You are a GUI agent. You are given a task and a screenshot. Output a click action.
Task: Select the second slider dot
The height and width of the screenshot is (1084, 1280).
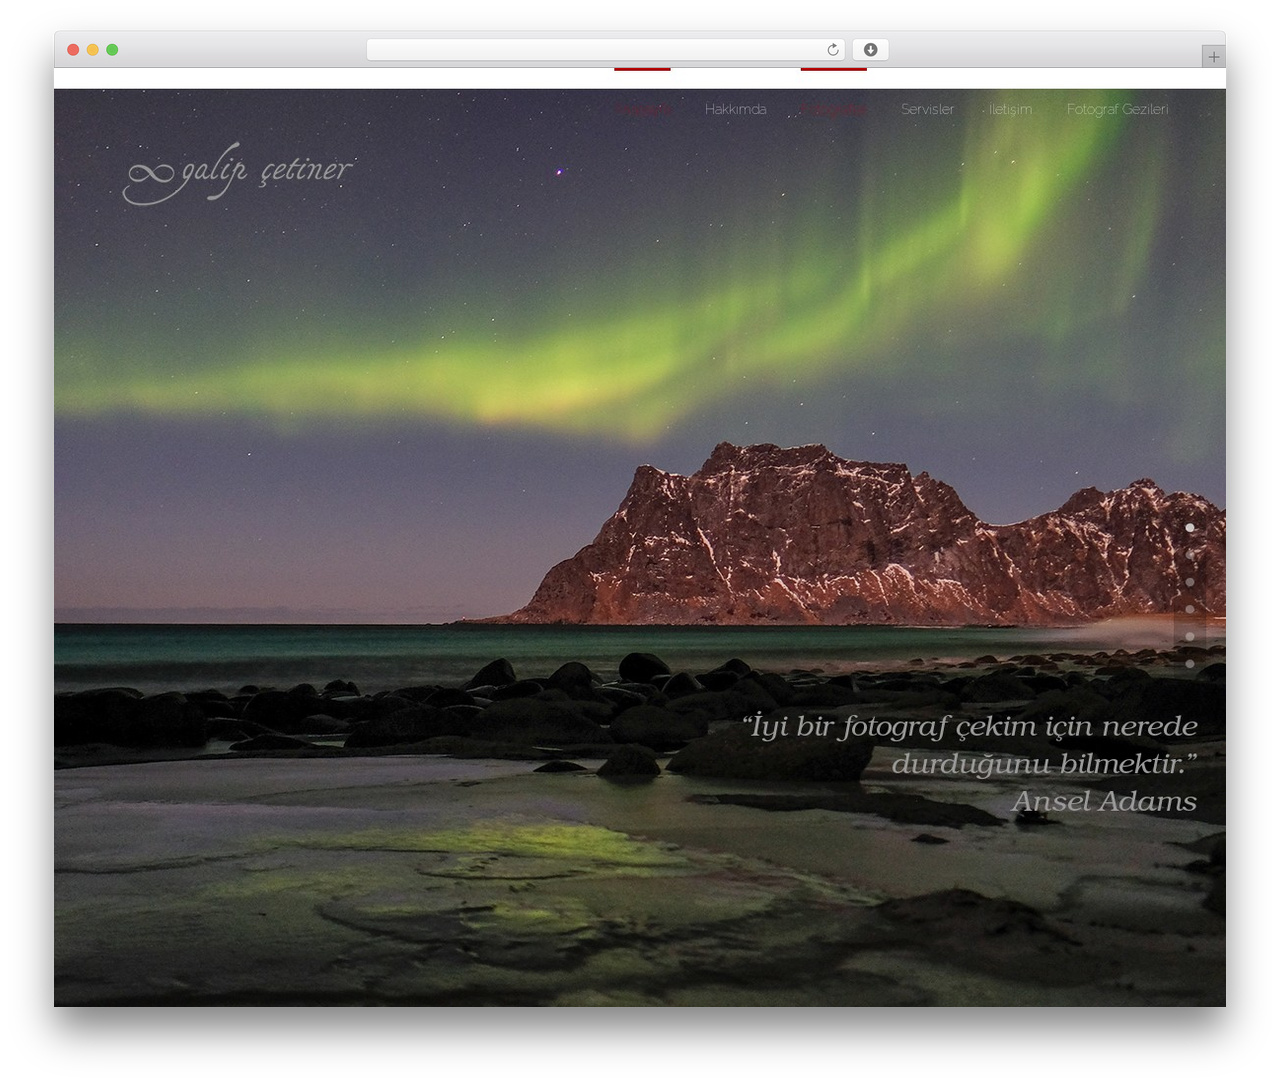pos(1190,554)
